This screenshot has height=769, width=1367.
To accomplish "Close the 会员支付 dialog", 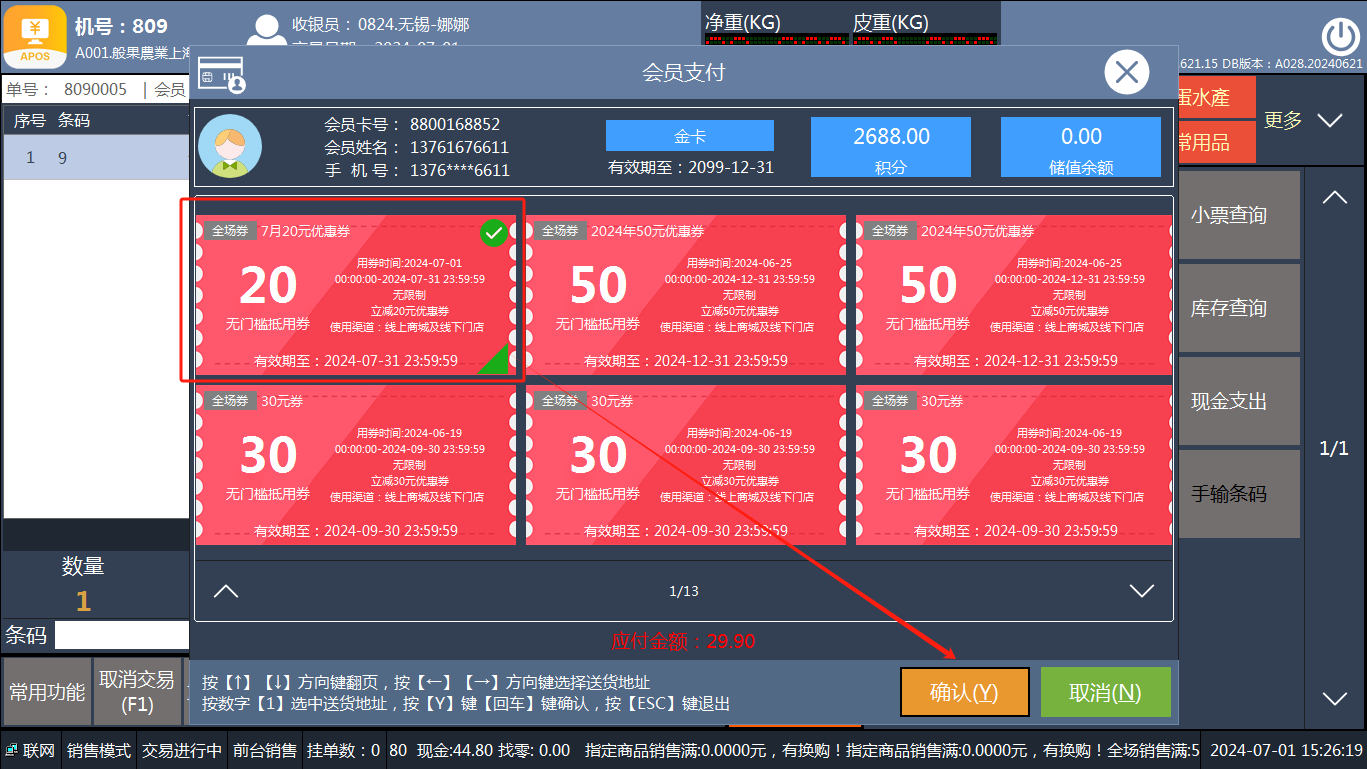I will coord(1127,72).
